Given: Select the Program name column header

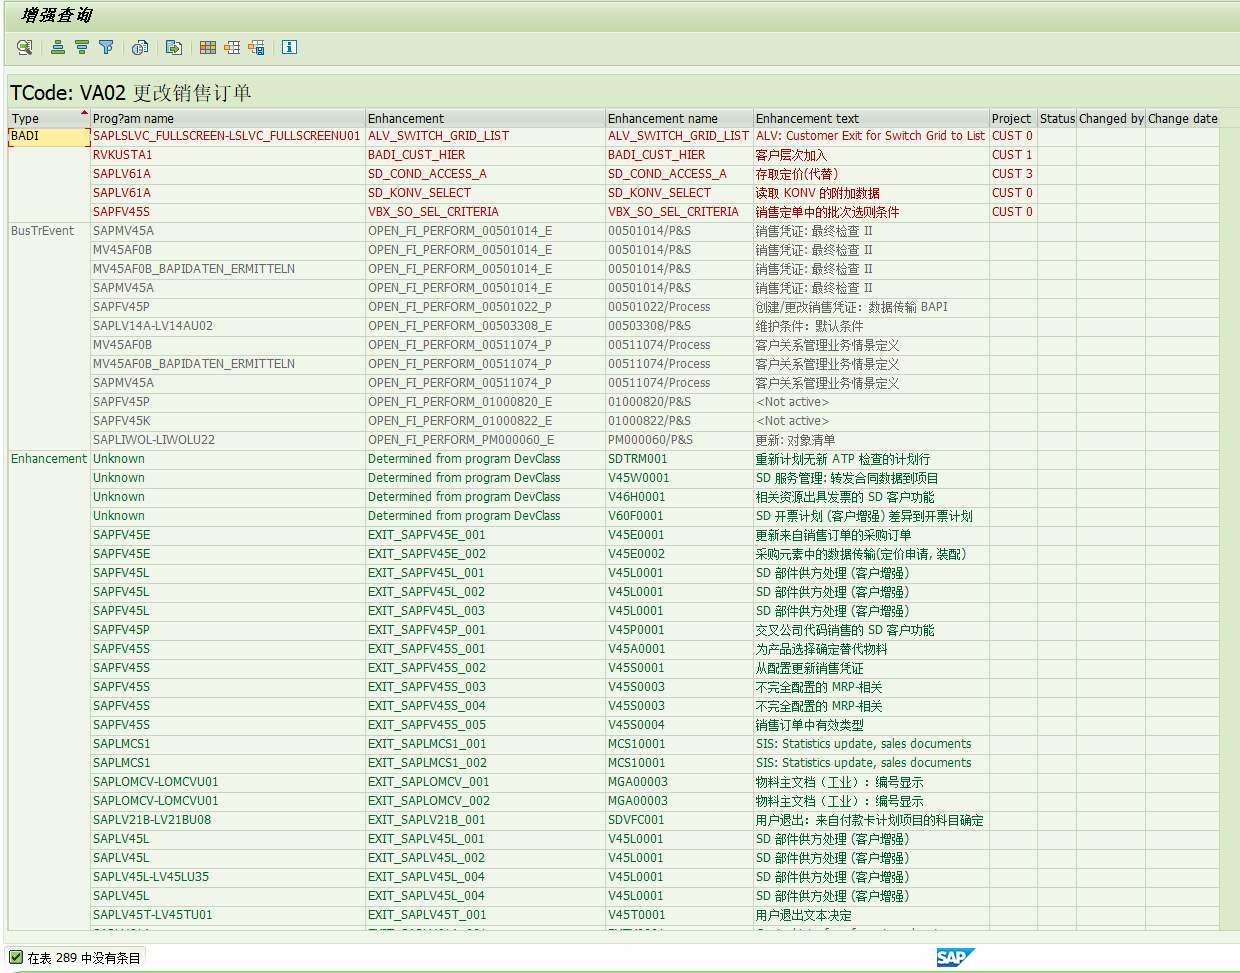Looking at the screenshot, I should (x=227, y=118).
